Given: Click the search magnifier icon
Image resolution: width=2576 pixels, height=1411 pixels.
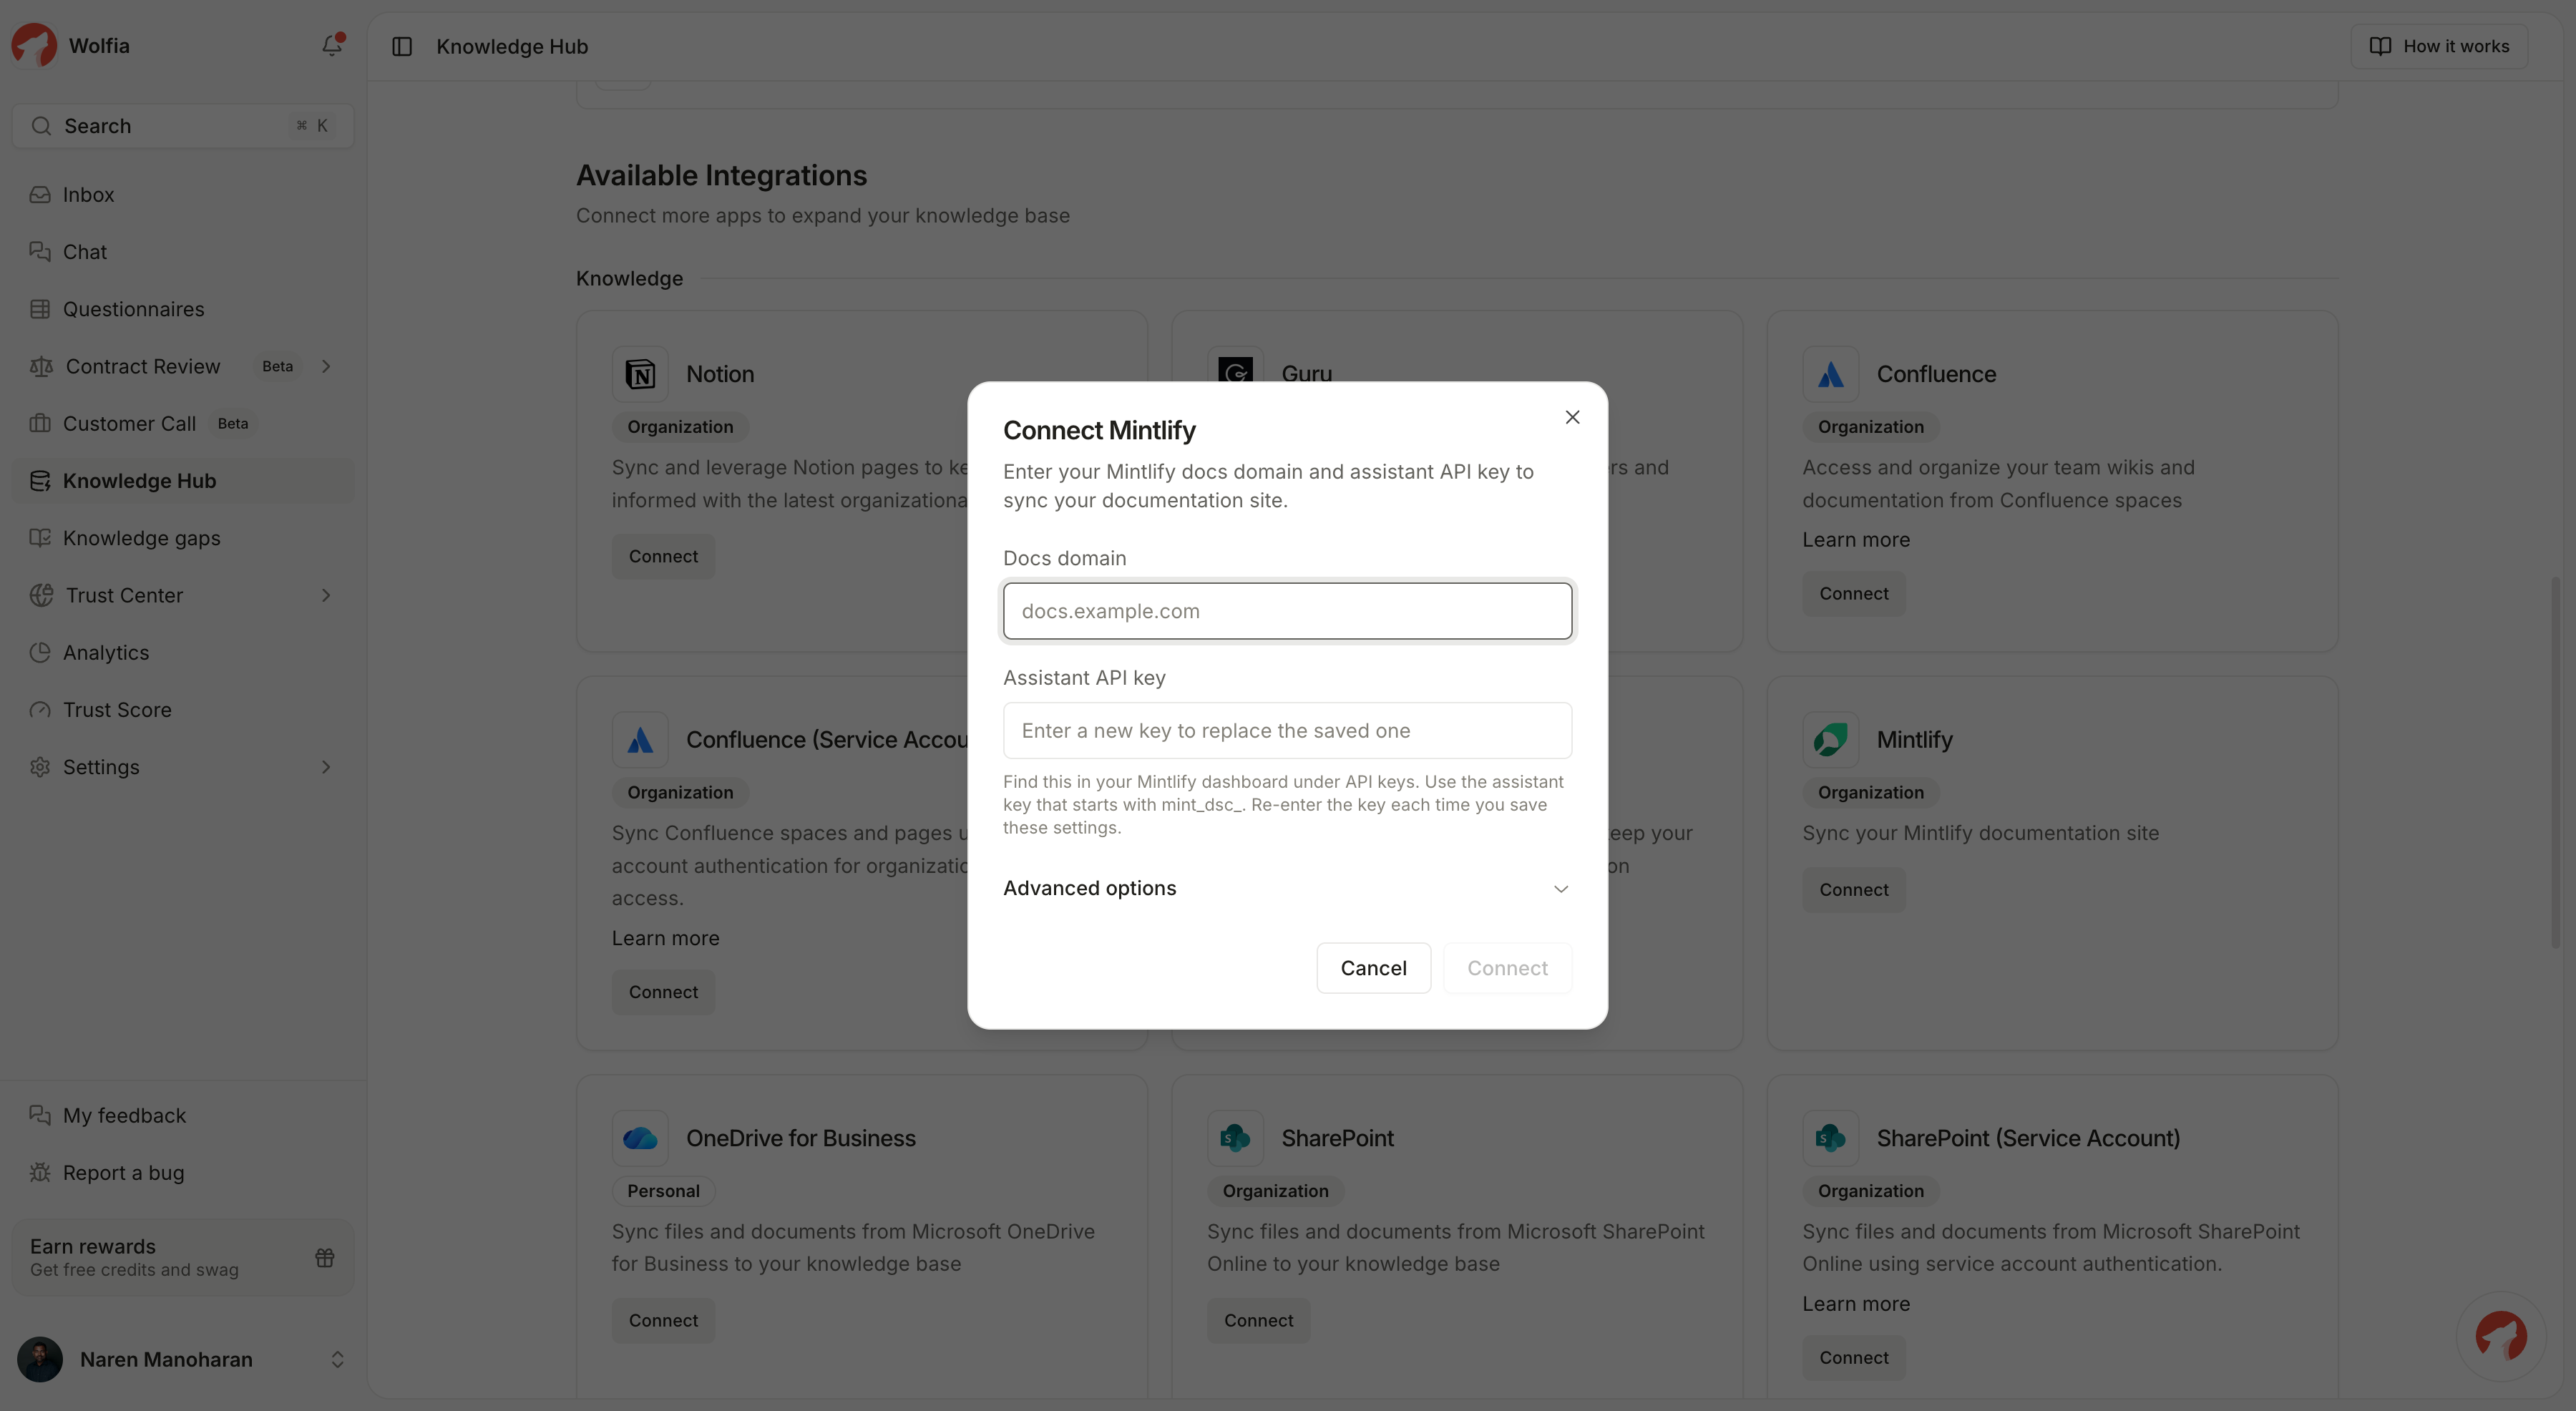Looking at the screenshot, I should click(41, 126).
